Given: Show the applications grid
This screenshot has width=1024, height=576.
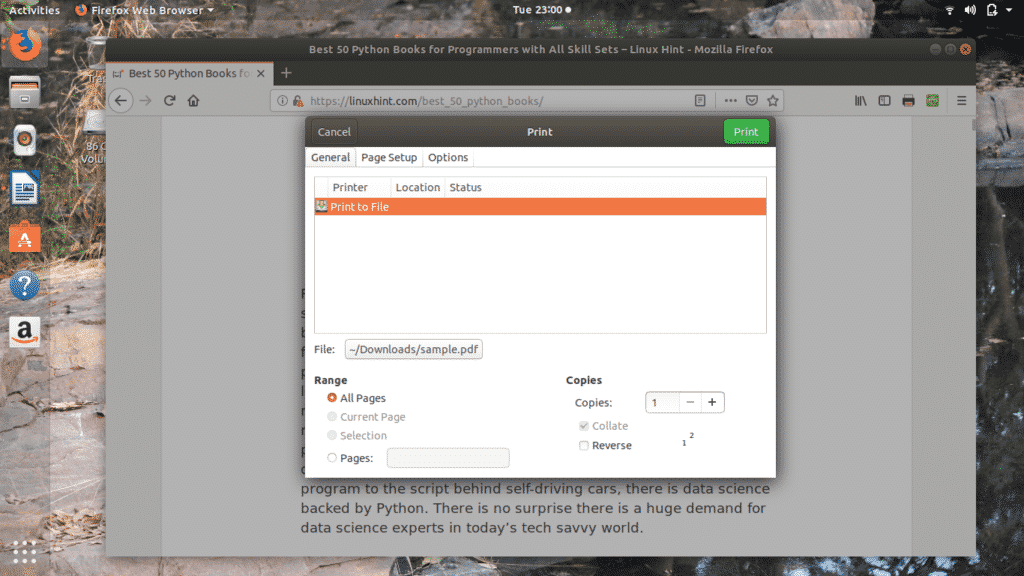Looking at the screenshot, I should coord(25,551).
